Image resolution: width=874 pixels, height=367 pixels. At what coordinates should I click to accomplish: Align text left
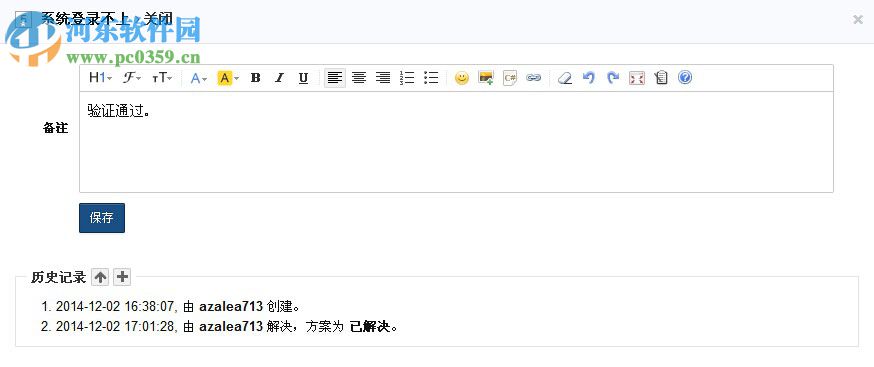334,78
